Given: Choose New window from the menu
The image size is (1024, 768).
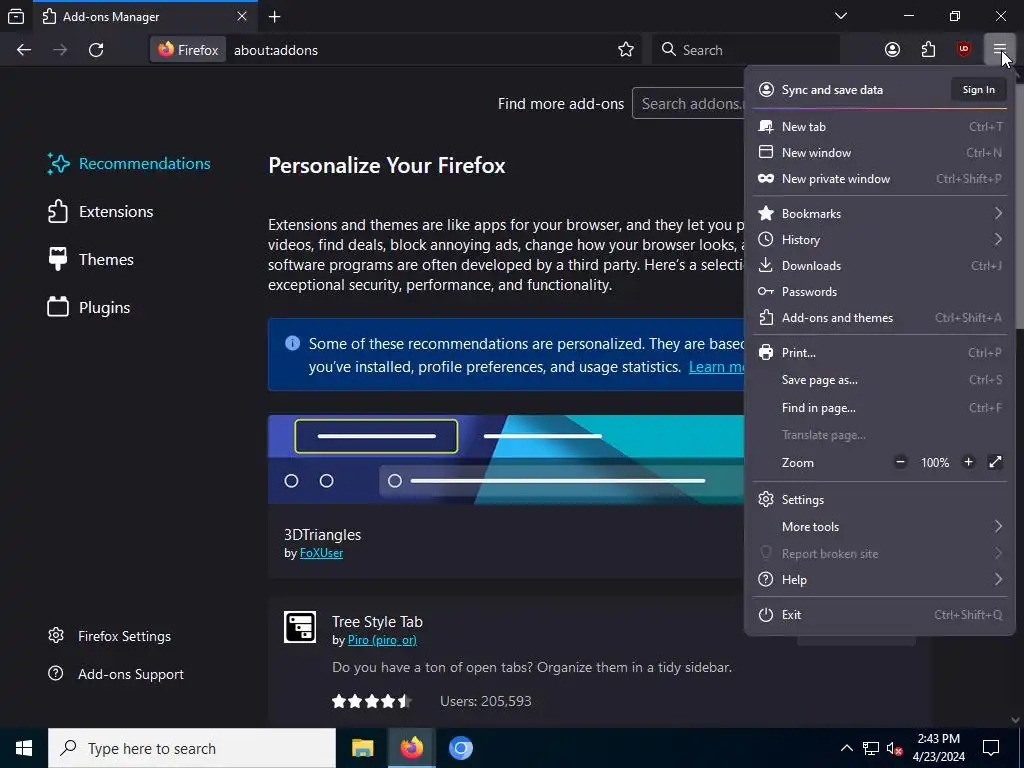Looking at the screenshot, I should tap(880, 153).
